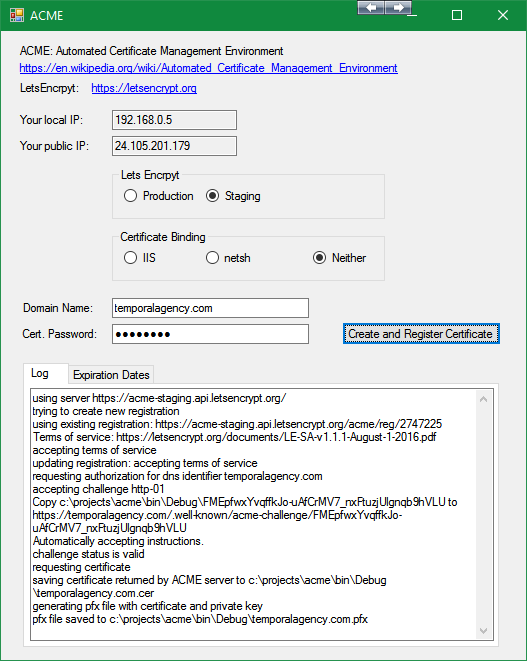
Task: Close the ACME window
Action: (x=503, y=15)
